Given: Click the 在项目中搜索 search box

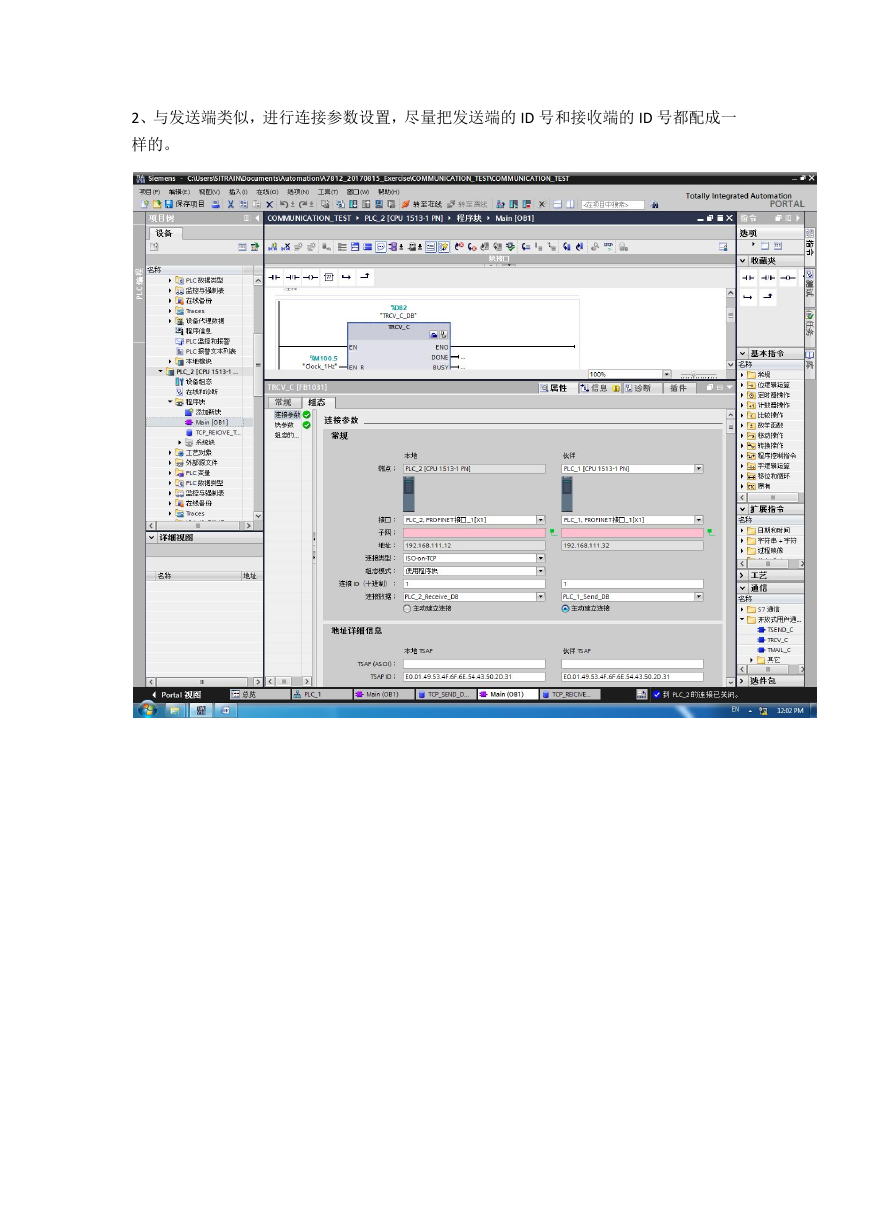Looking at the screenshot, I should coord(612,204).
